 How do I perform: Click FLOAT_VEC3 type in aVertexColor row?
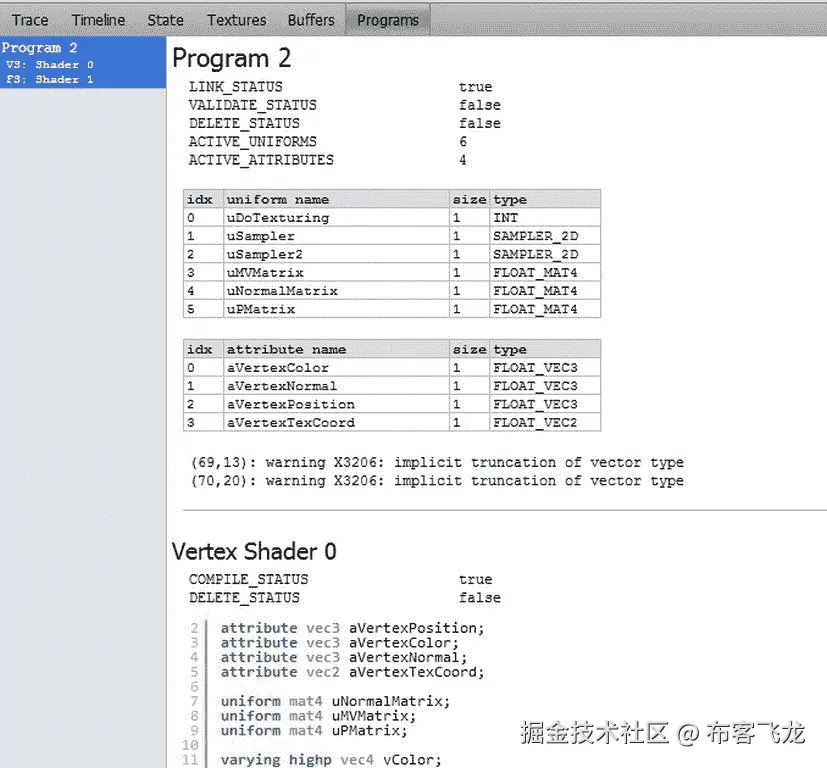click(545, 368)
